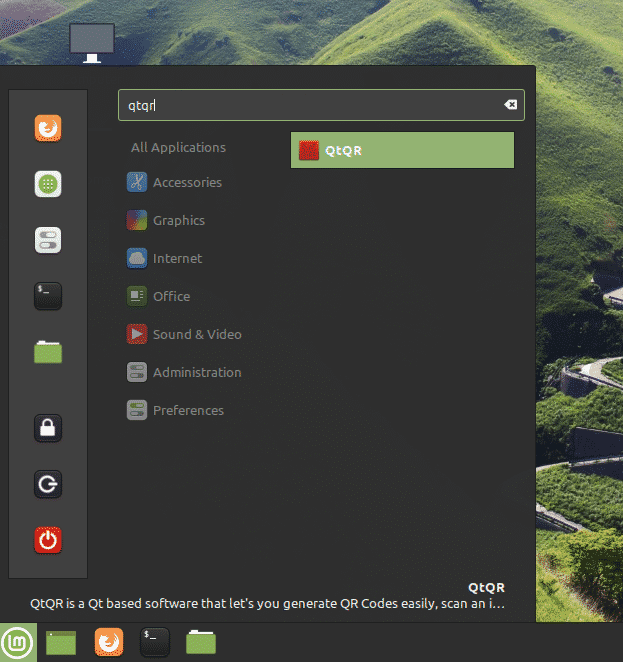Click the Logout icon in sidebar

[x=48, y=484]
